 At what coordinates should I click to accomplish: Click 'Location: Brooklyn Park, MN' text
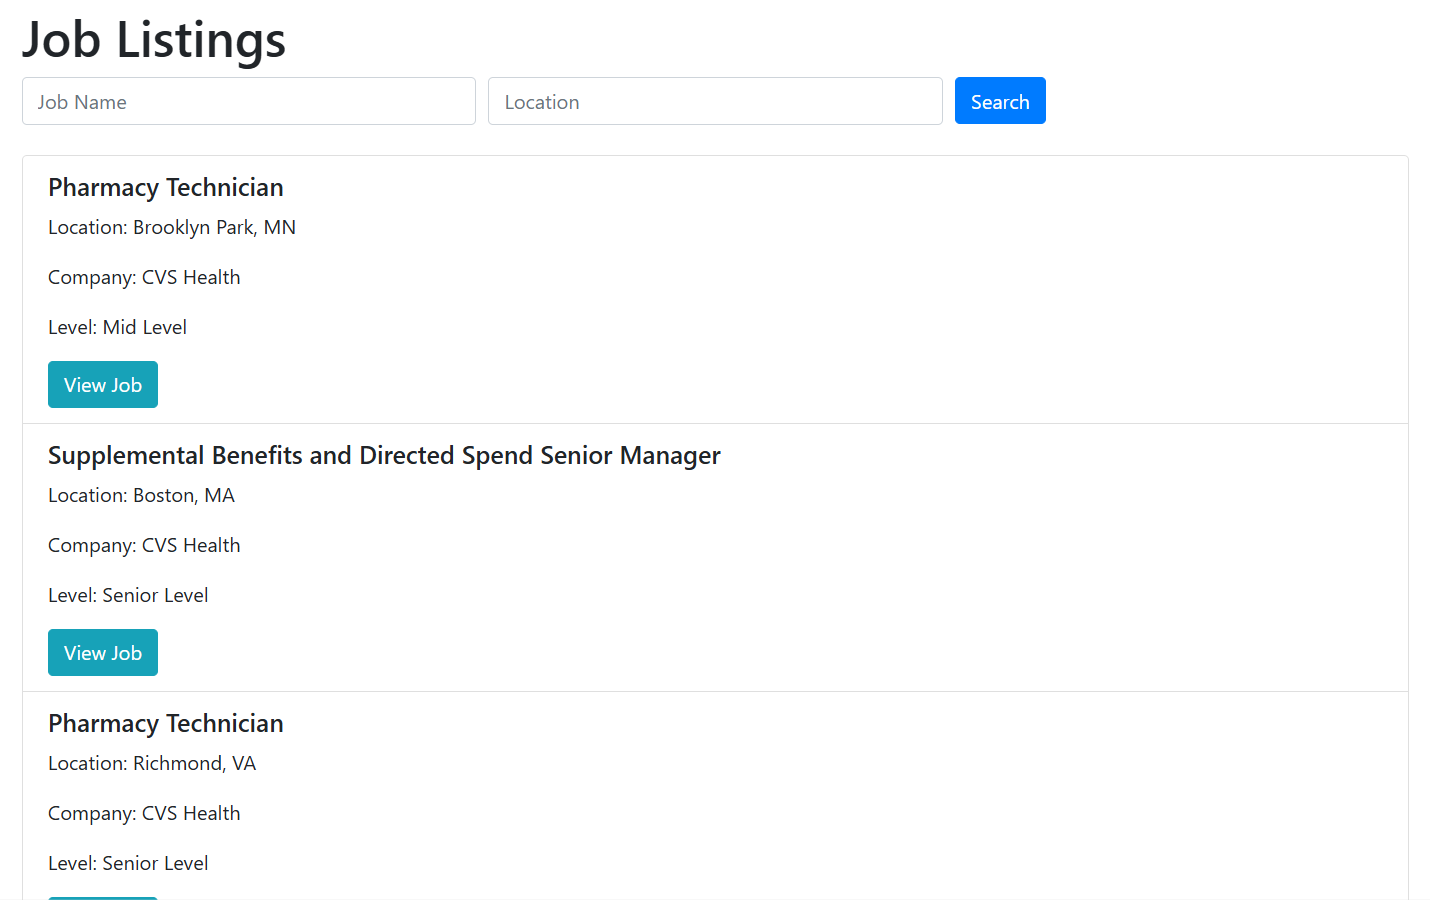click(x=172, y=228)
